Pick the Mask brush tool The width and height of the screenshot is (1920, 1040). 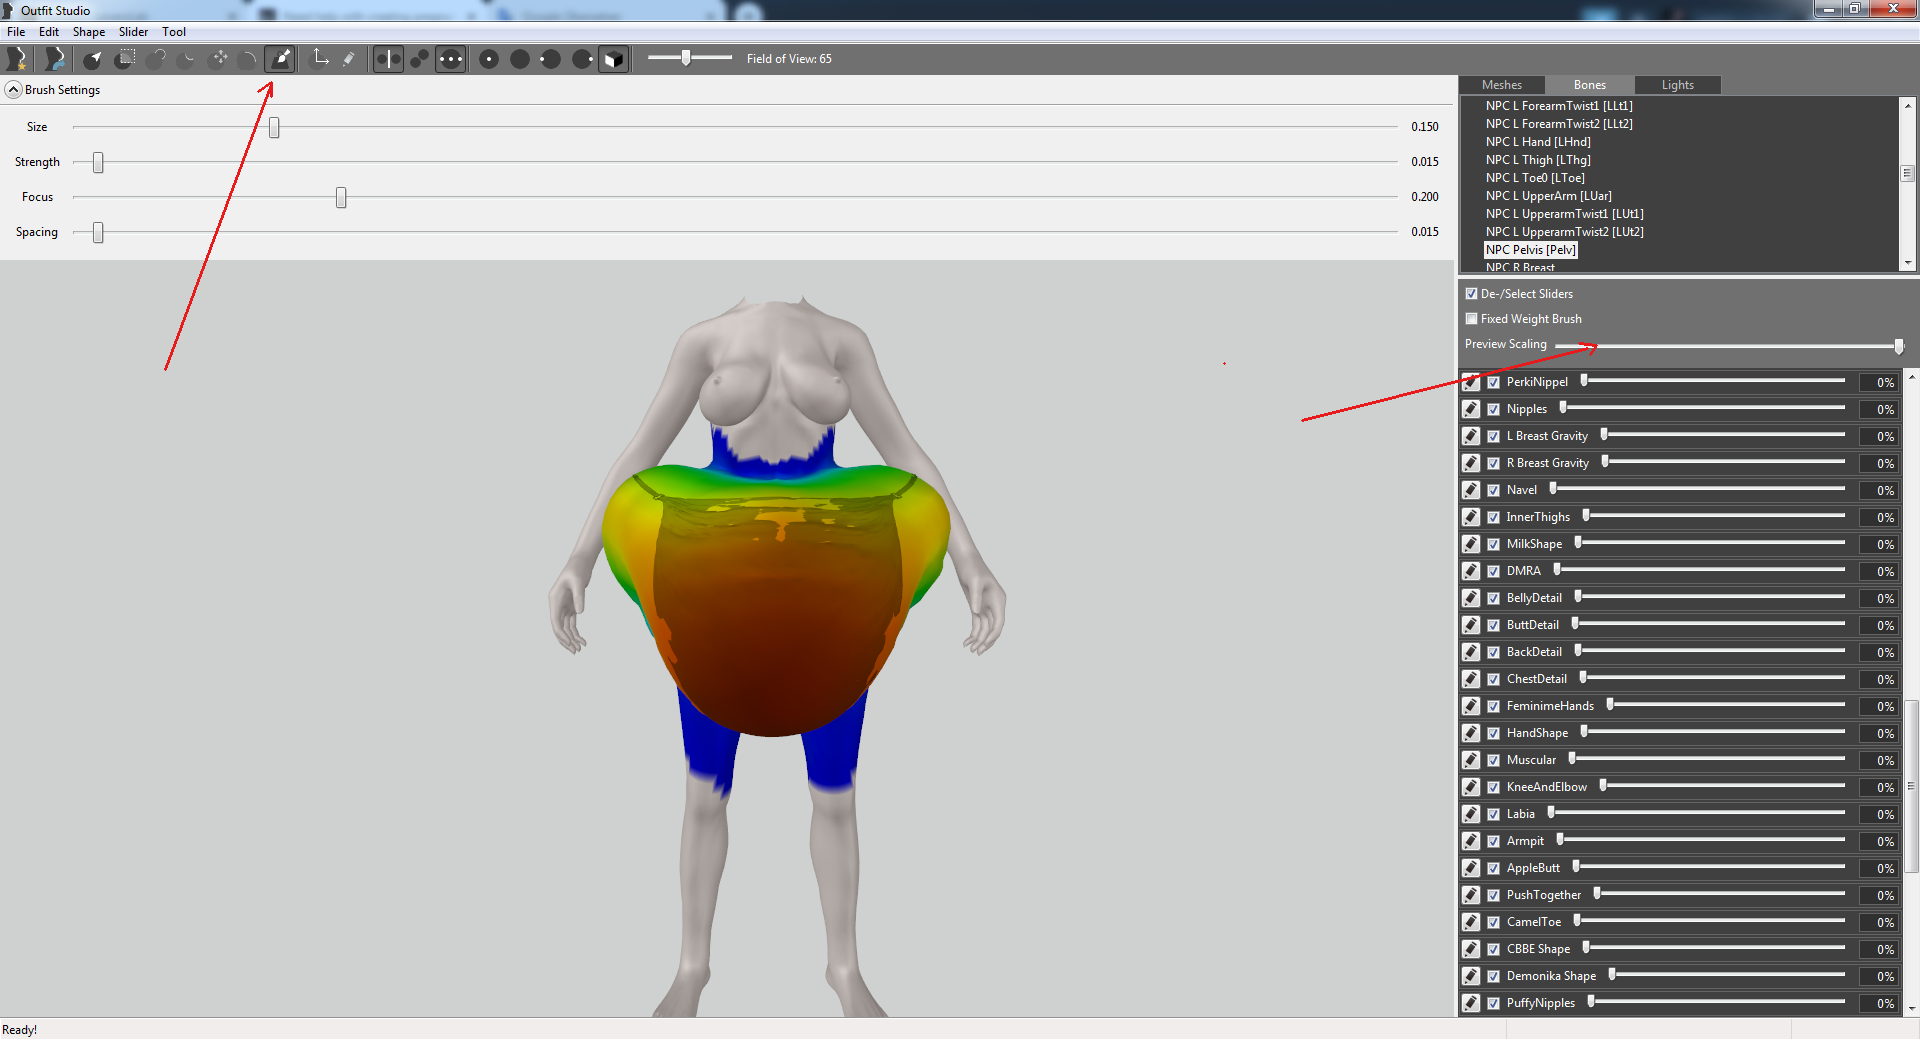tap(124, 59)
